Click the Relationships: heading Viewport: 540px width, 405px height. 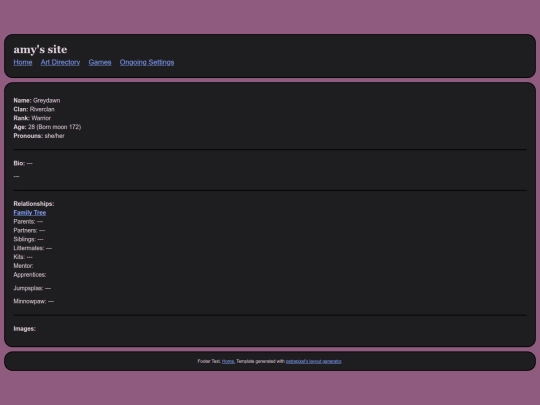pos(34,204)
